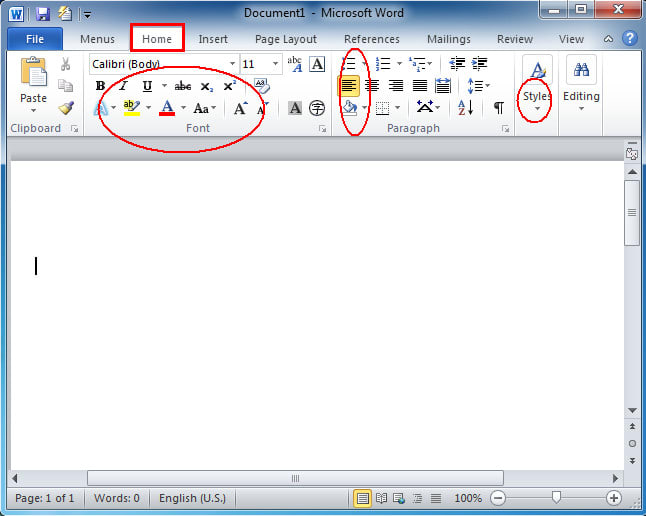The height and width of the screenshot is (516, 646).
Task: Click the Shrink Font icon
Action: 262,108
